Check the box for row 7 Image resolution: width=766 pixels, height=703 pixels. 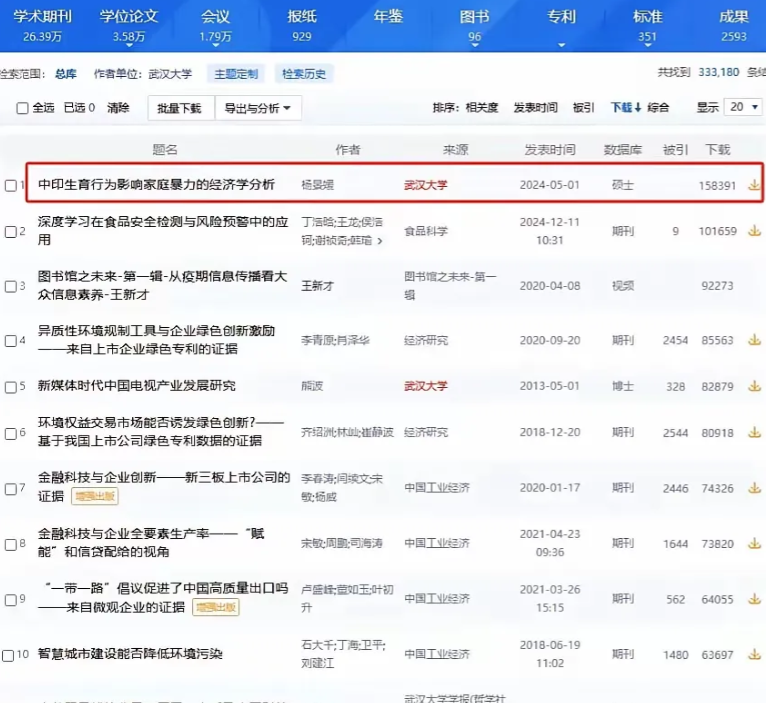[x=10, y=489]
